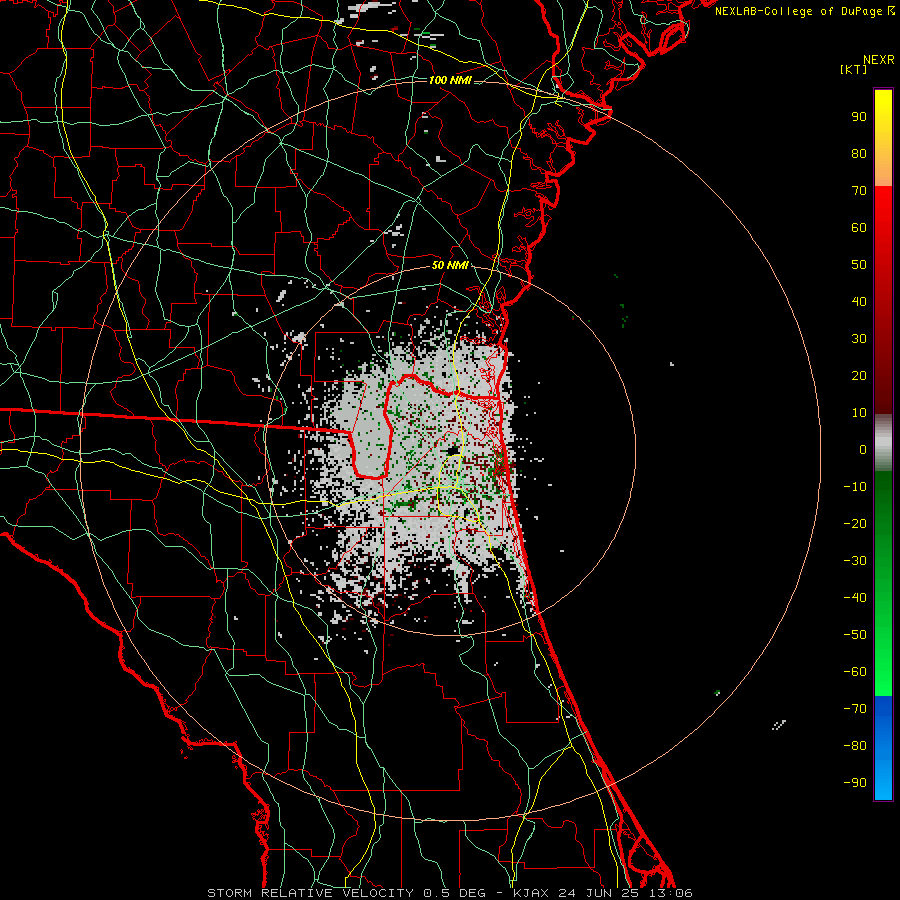Click the STORM RELATIVE VELOCITY footer text
Image resolution: width=900 pixels, height=900 pixels.
pyautogui.click(x=310, y=893)
